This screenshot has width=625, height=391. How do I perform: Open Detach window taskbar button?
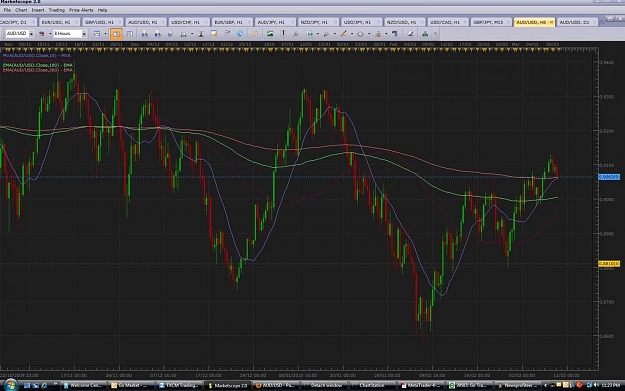323,385
